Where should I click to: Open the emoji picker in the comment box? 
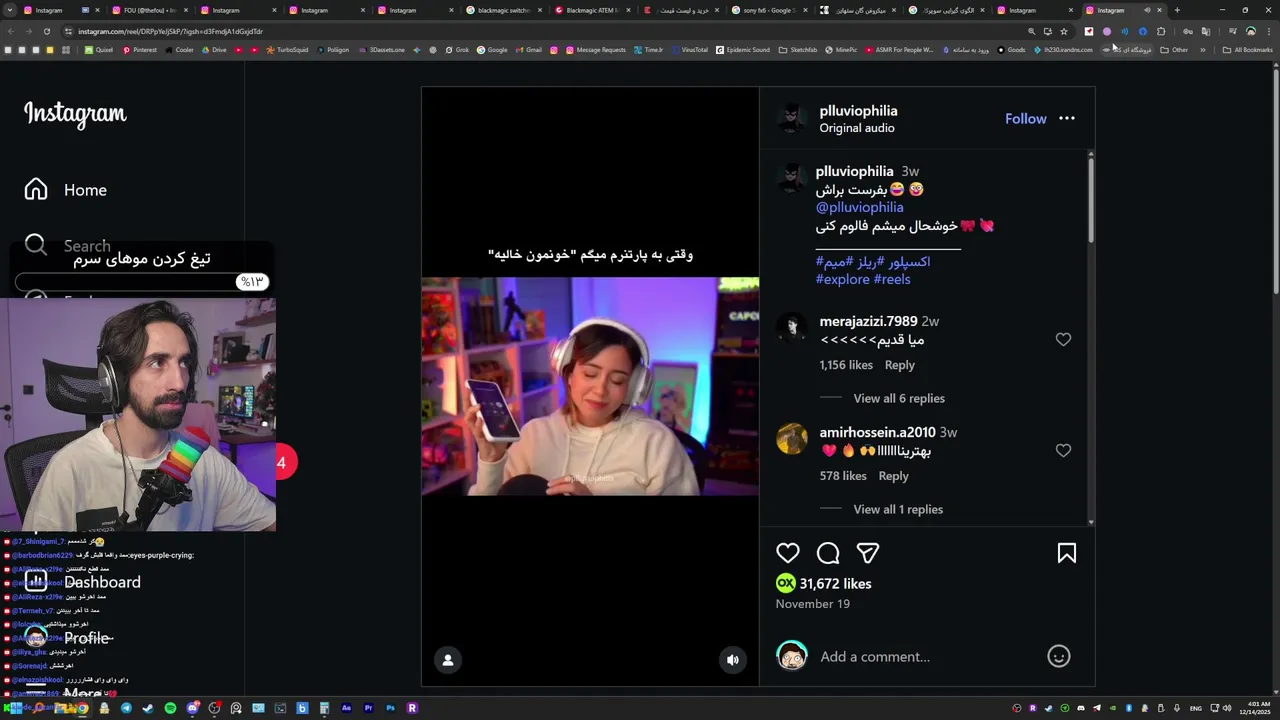coord(1059,656)
